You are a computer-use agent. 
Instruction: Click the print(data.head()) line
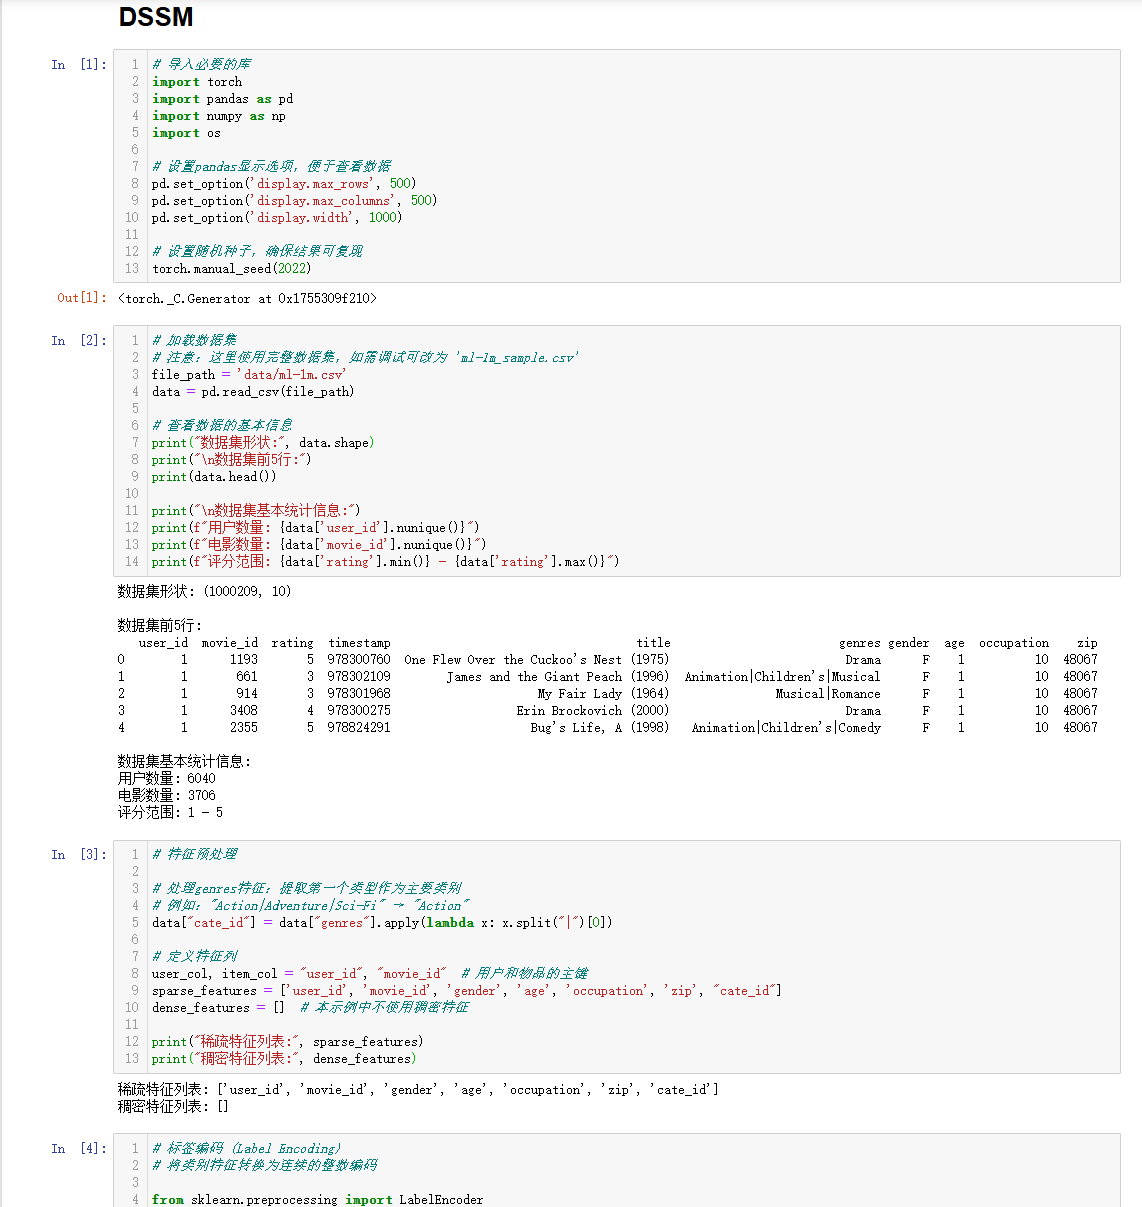point(214,477)
